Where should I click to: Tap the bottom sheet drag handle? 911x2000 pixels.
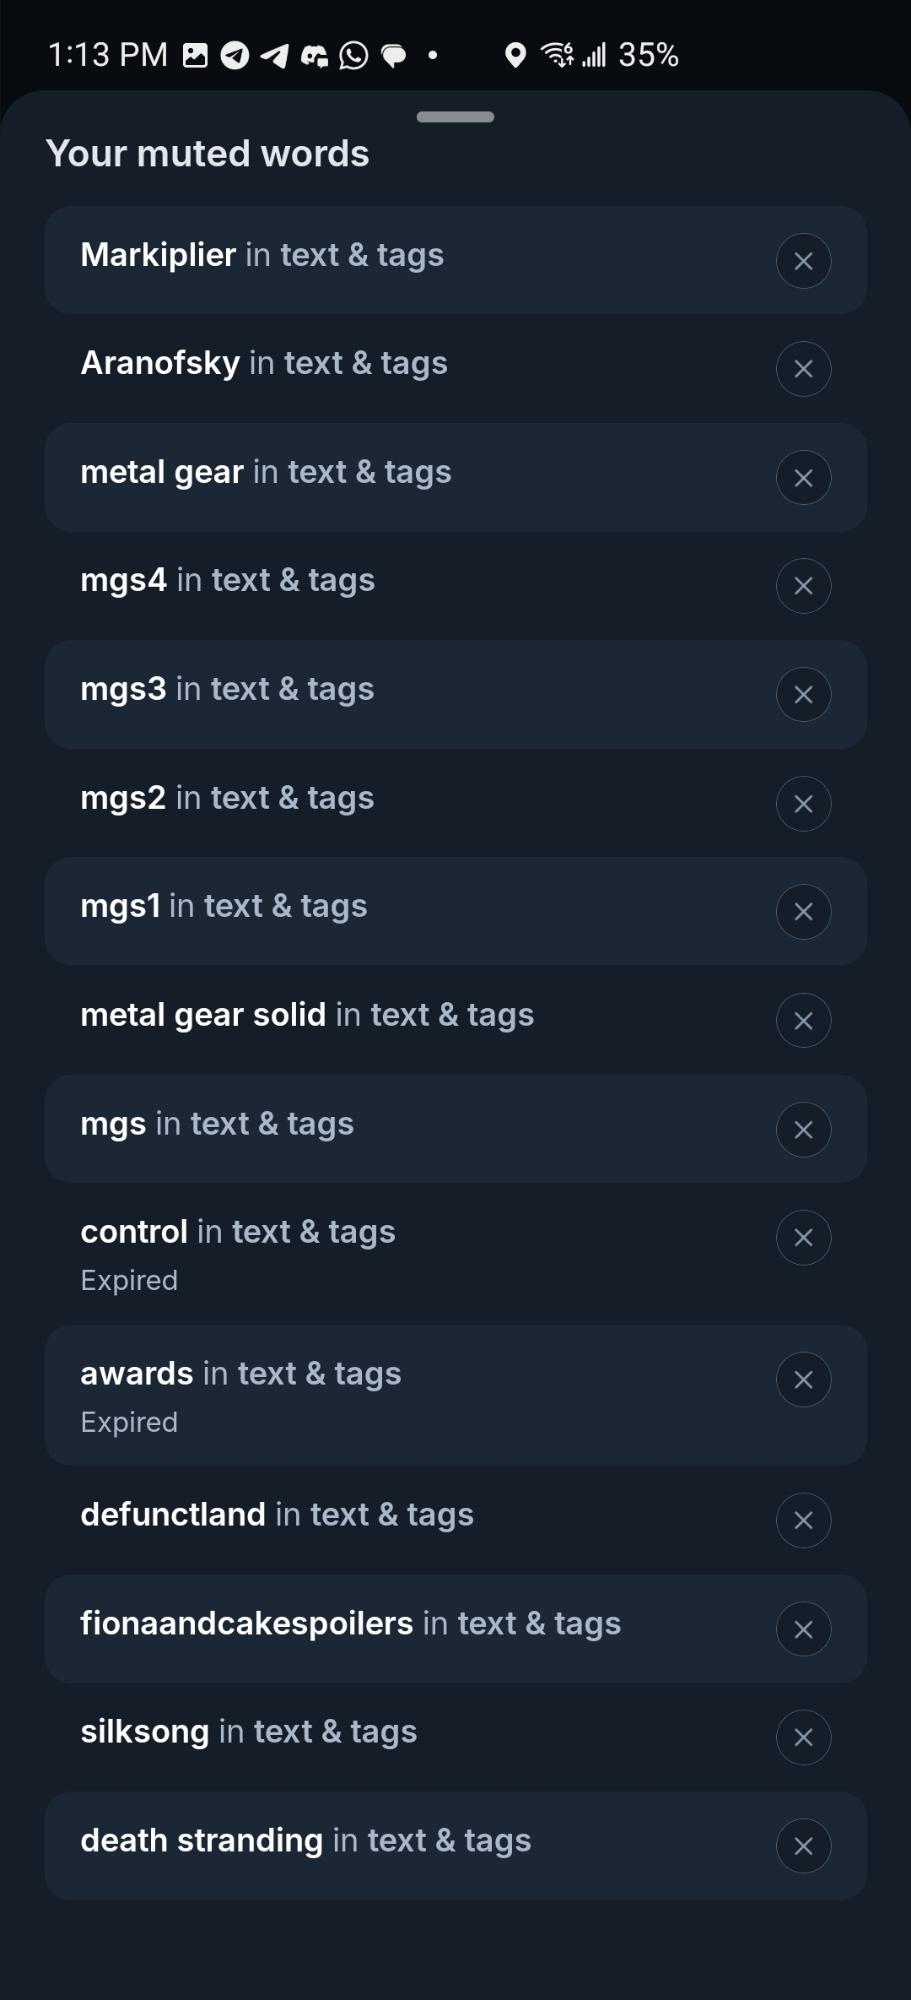pyautogui.click(x=455, y=117)
